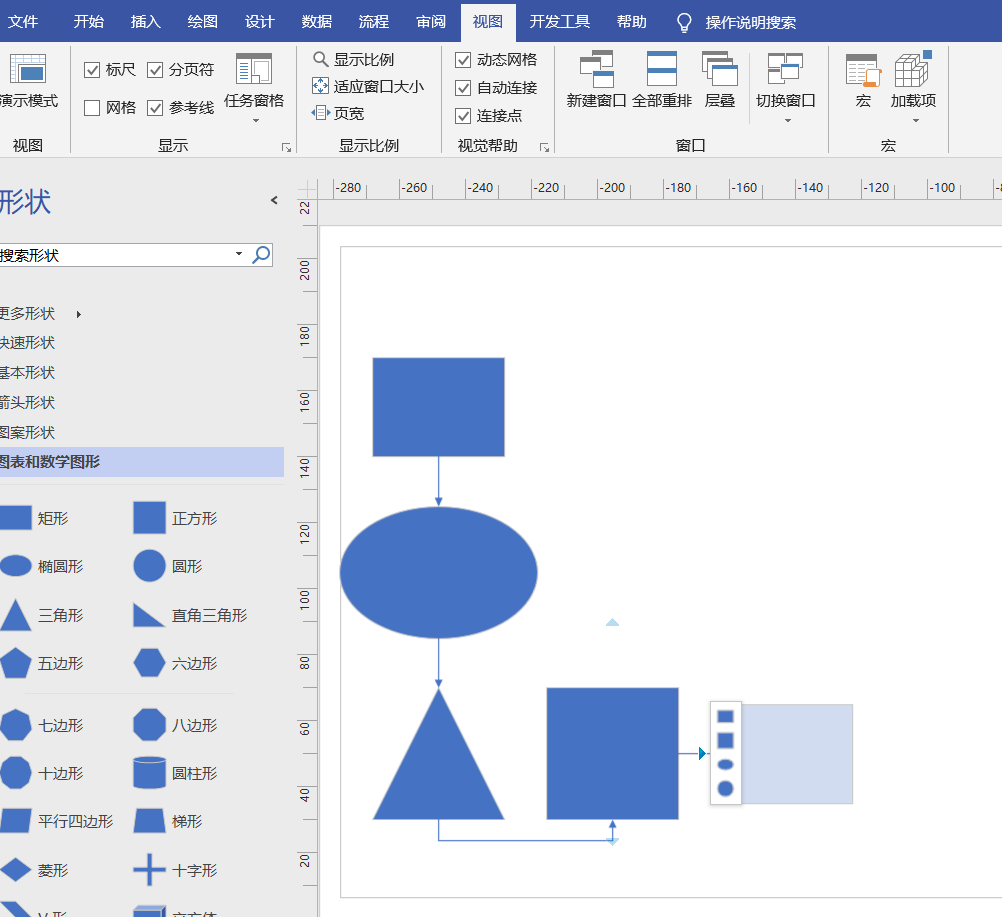Expand the Add-ons dropdown arrow

(916, 121)
